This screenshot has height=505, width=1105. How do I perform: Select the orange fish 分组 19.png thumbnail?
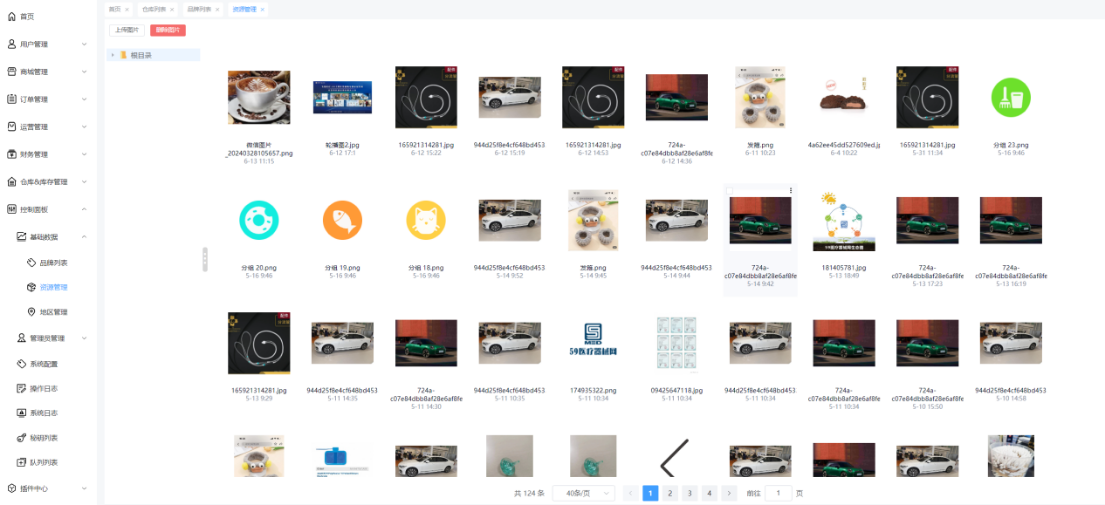pos(342,220)
